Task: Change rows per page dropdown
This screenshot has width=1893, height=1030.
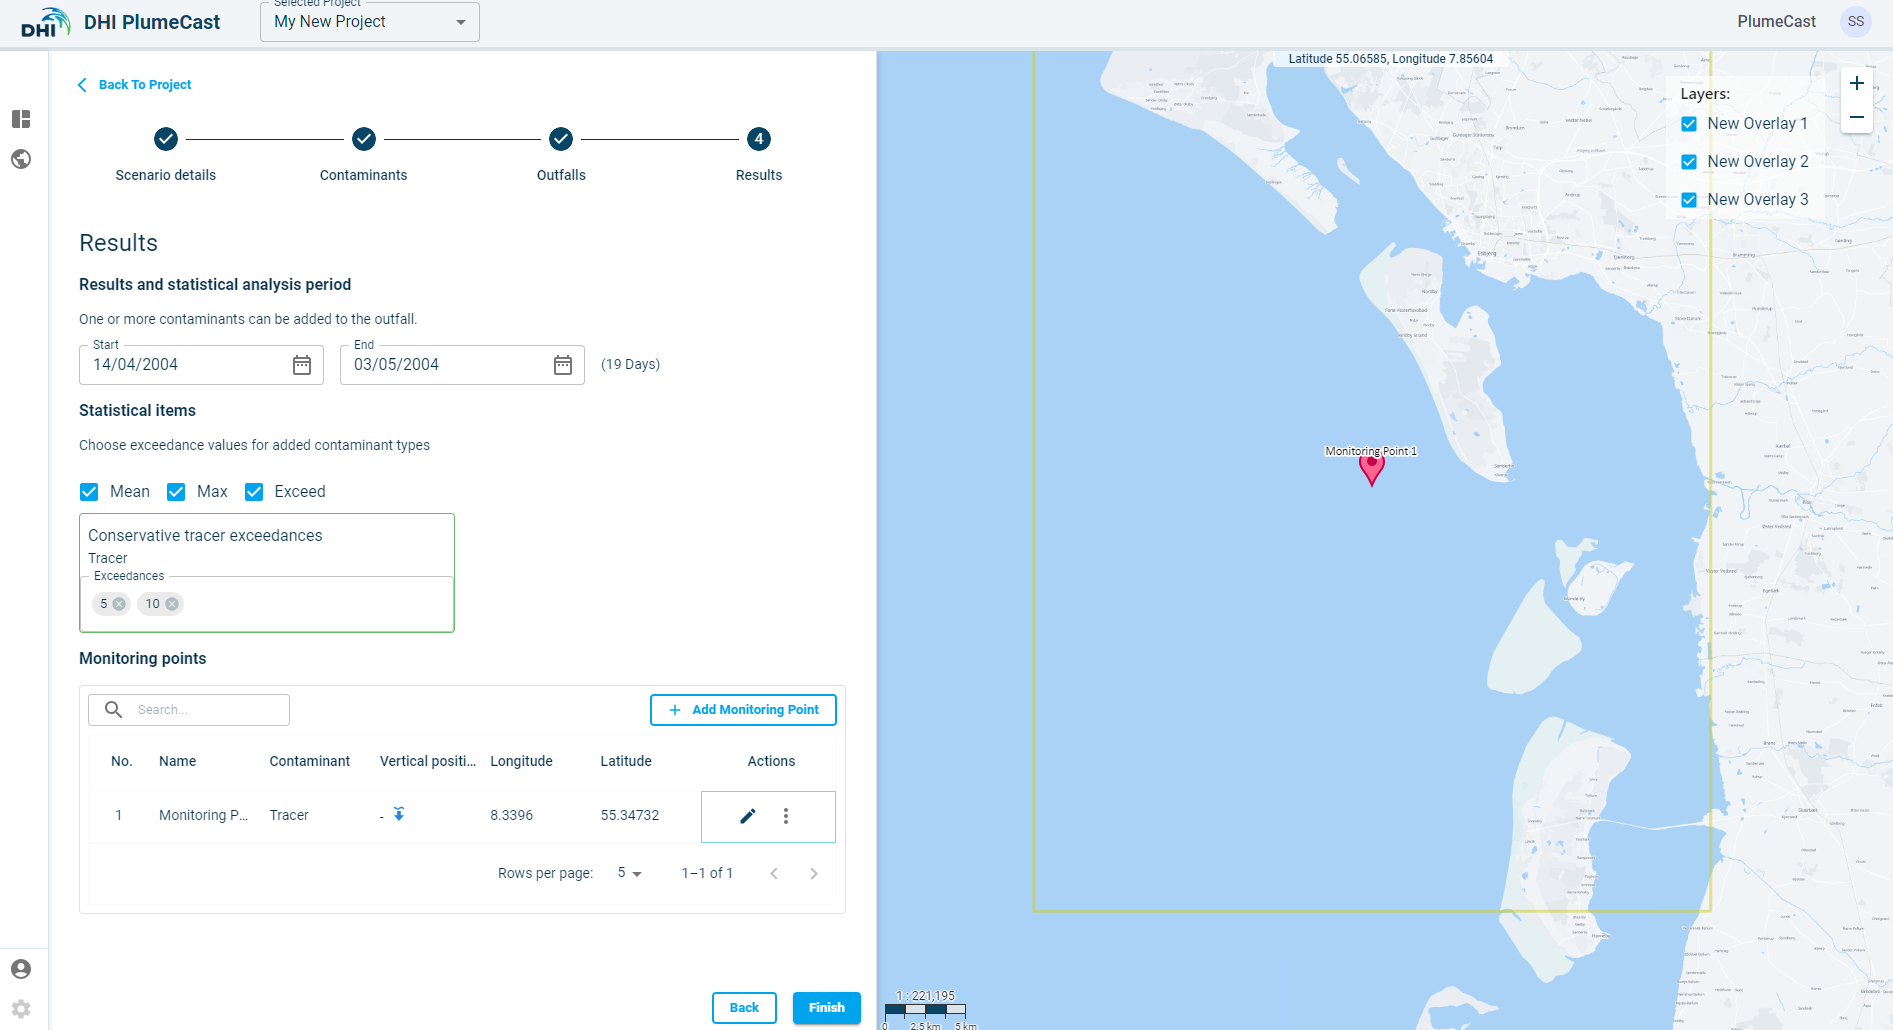Action: pos(629,873)
